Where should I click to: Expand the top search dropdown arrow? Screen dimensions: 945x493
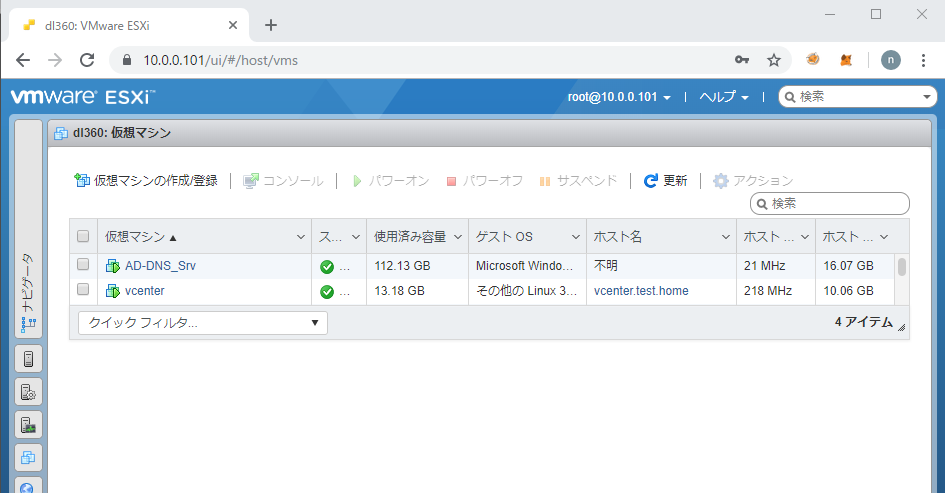(927, 97)
